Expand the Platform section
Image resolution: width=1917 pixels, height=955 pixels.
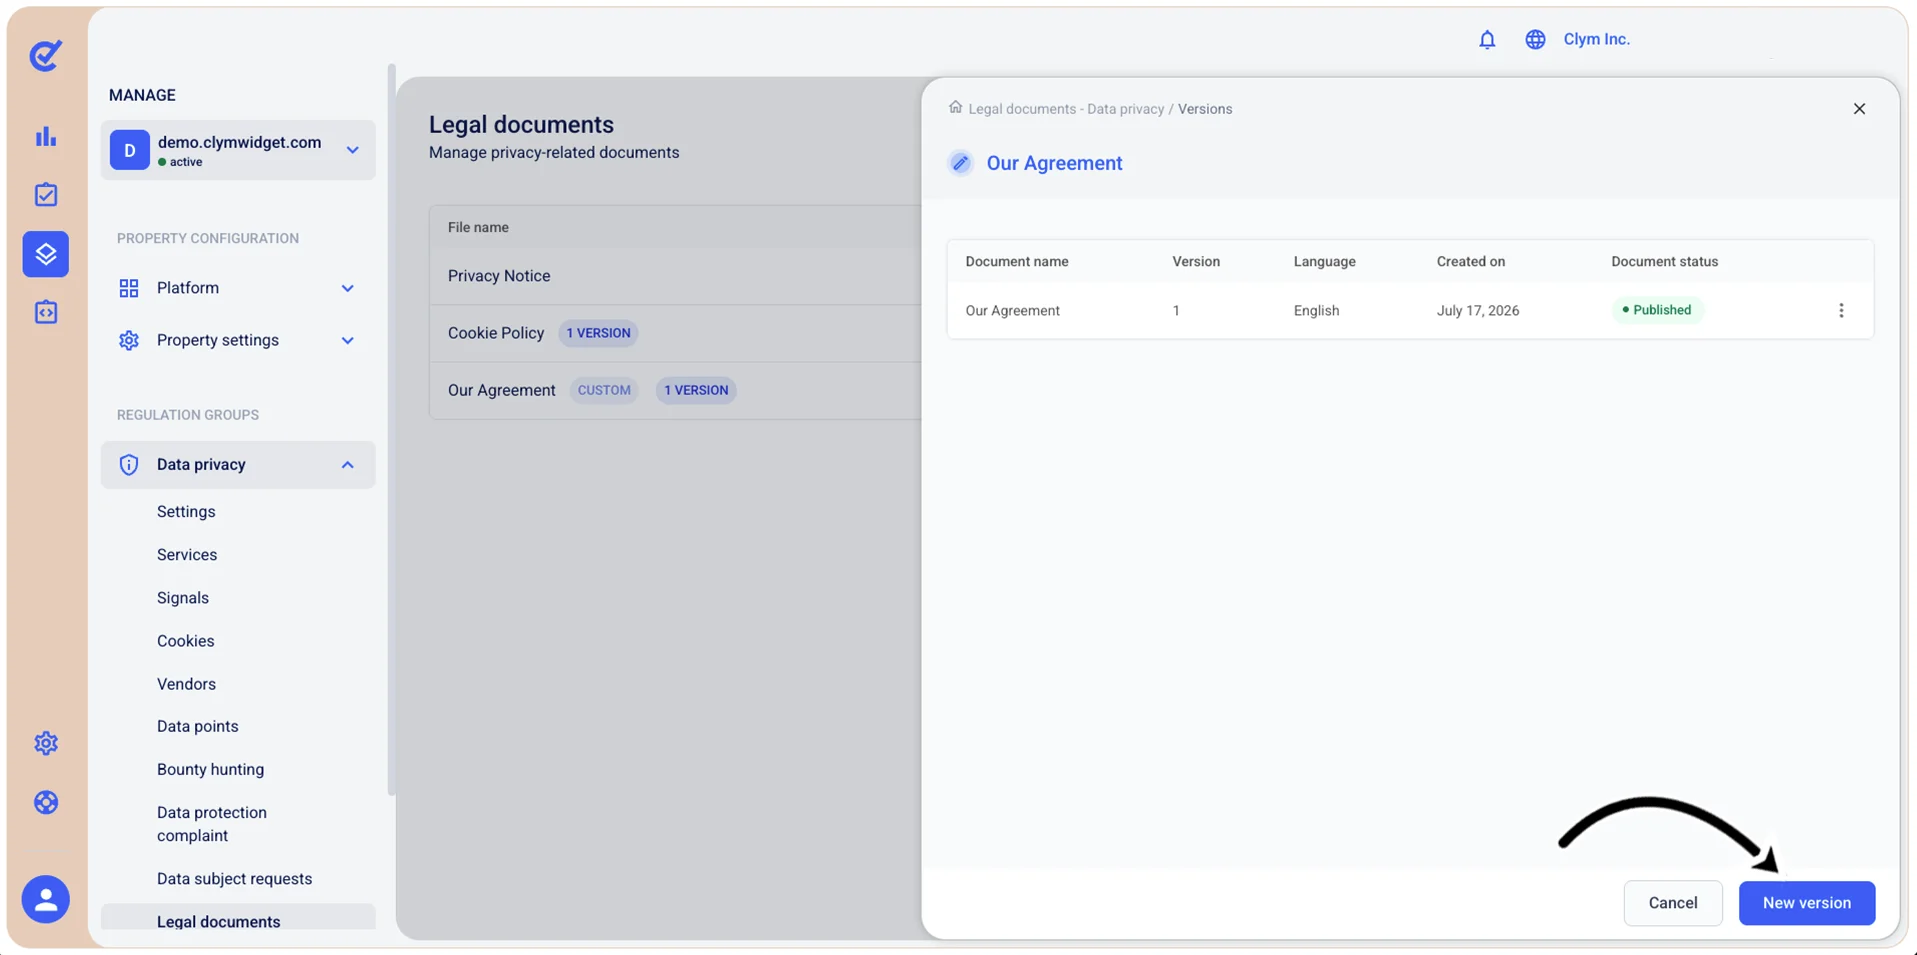(237, 288)
